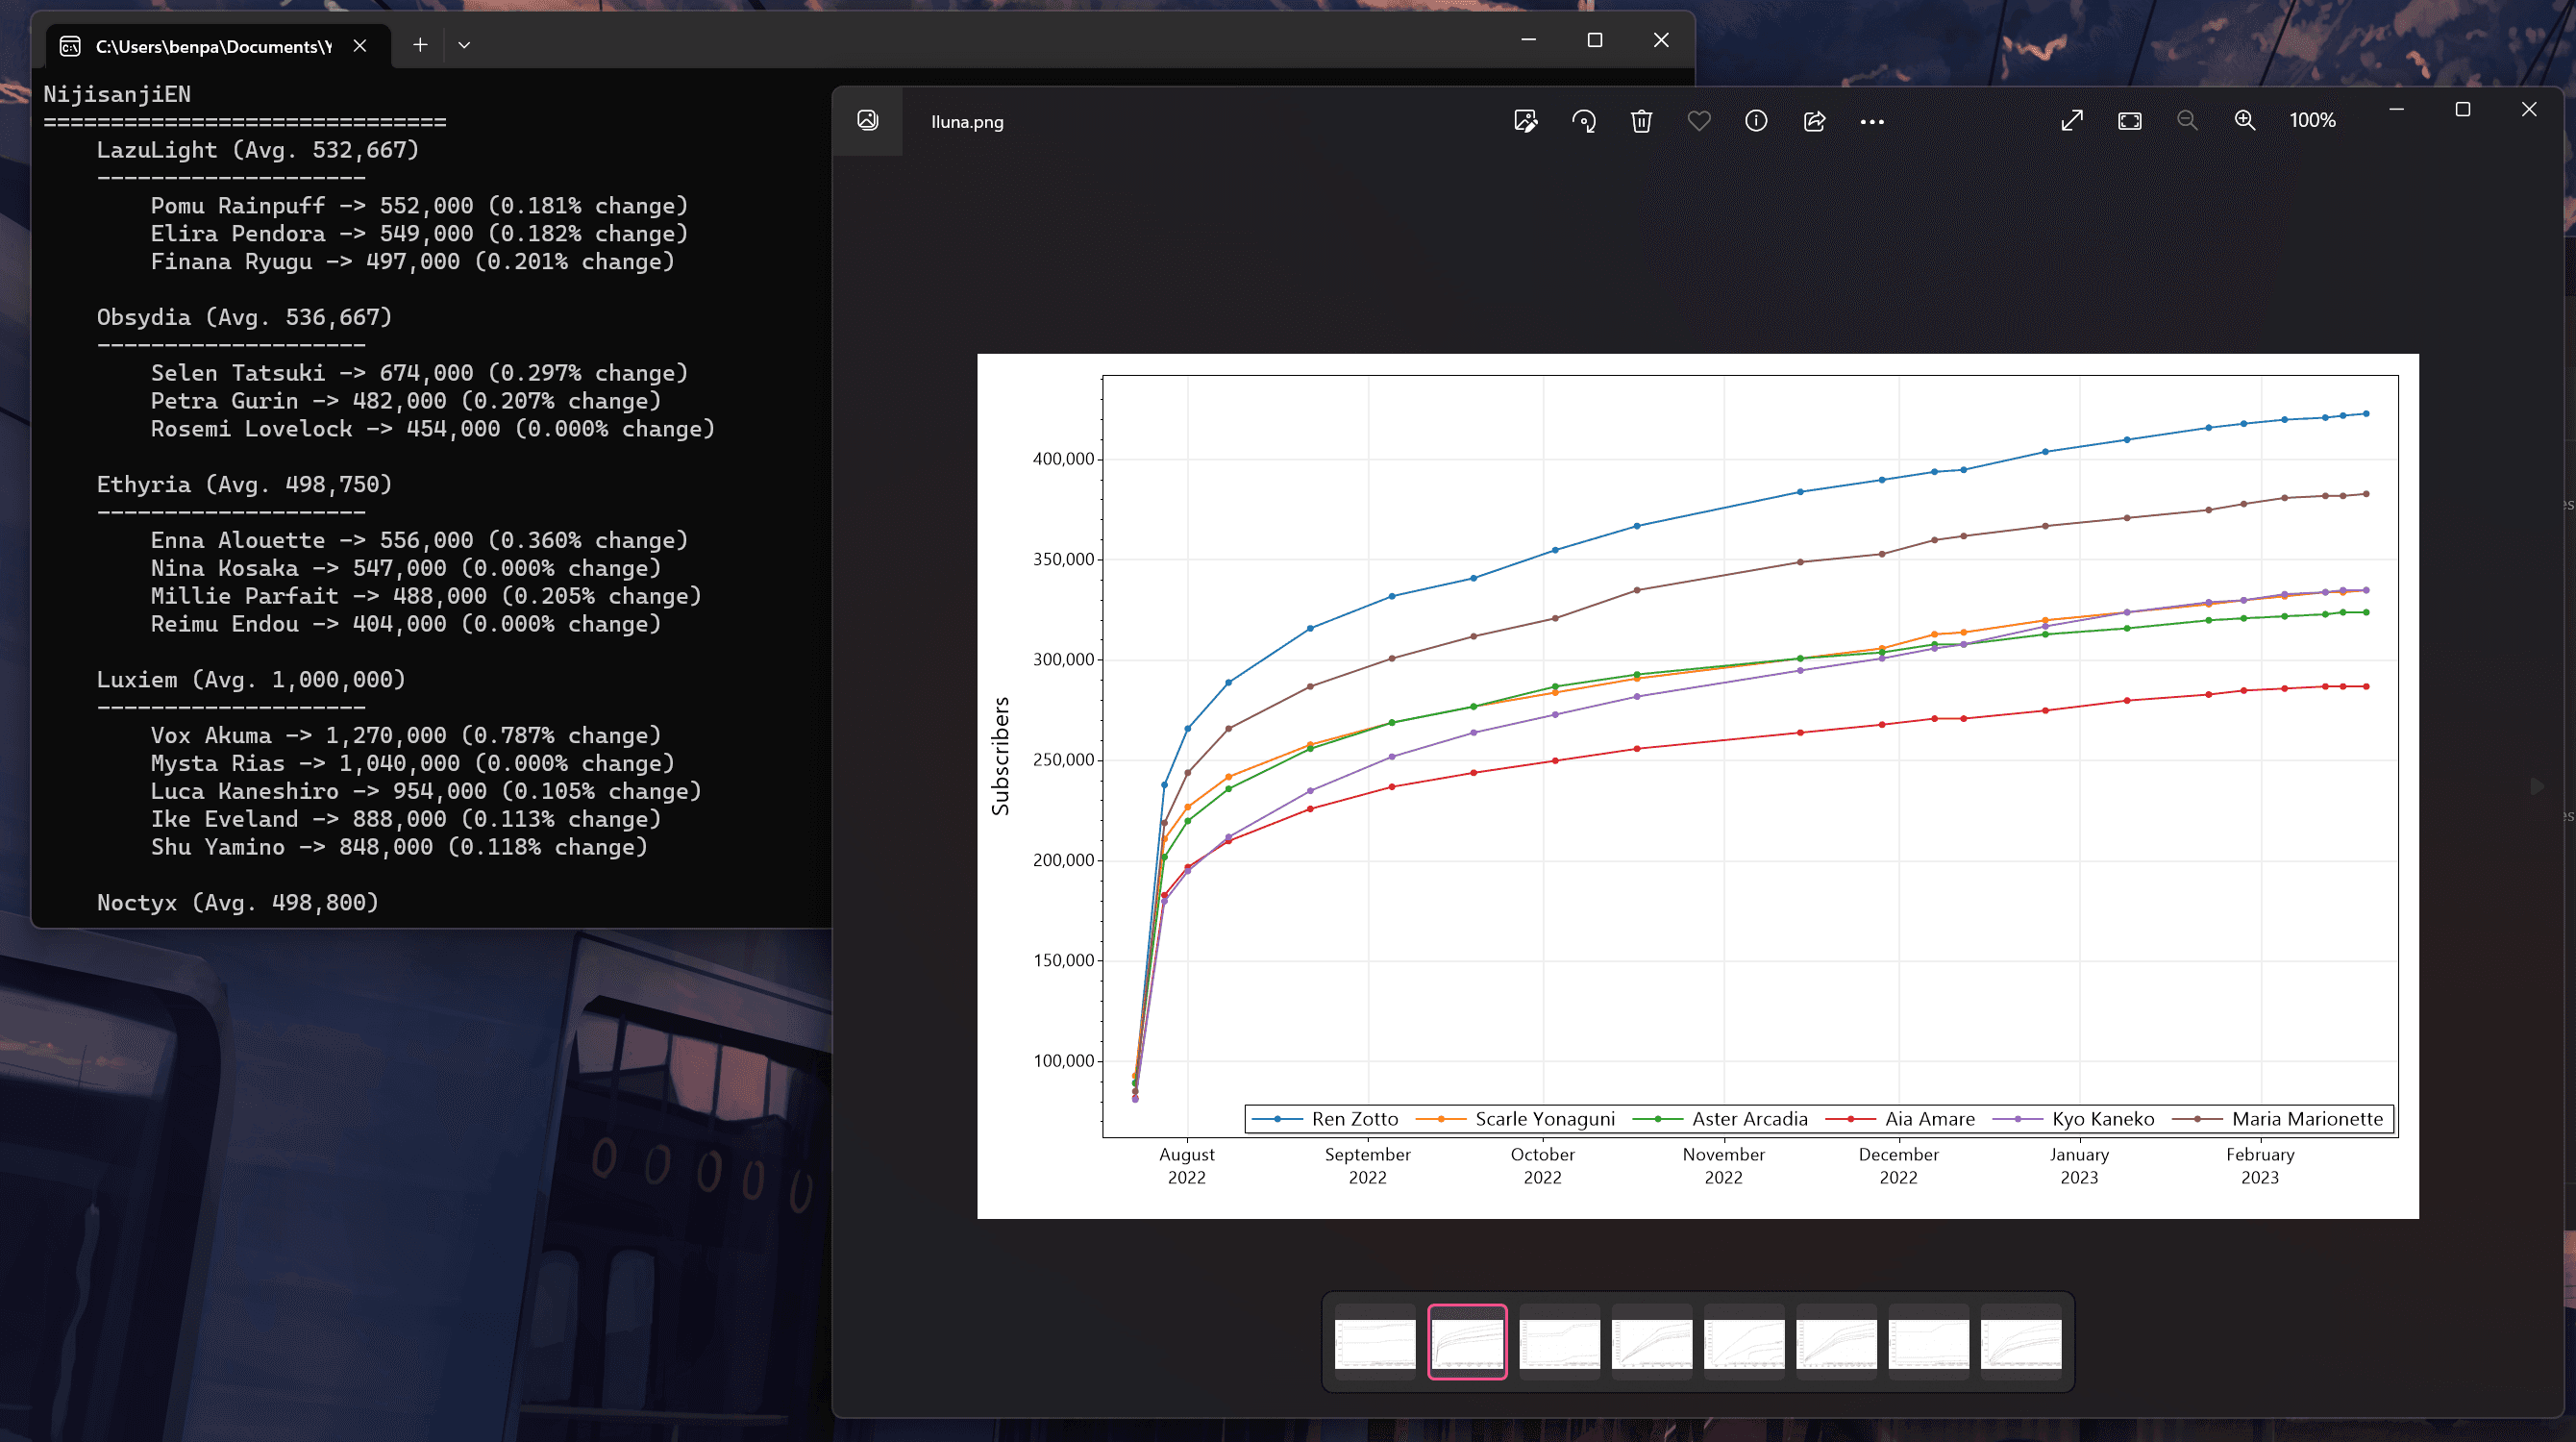Screen dimensions: 2576x1442
Task: Click the 'Obsydia (Avg. 536,667)' line
Action: tap(244, 317)
